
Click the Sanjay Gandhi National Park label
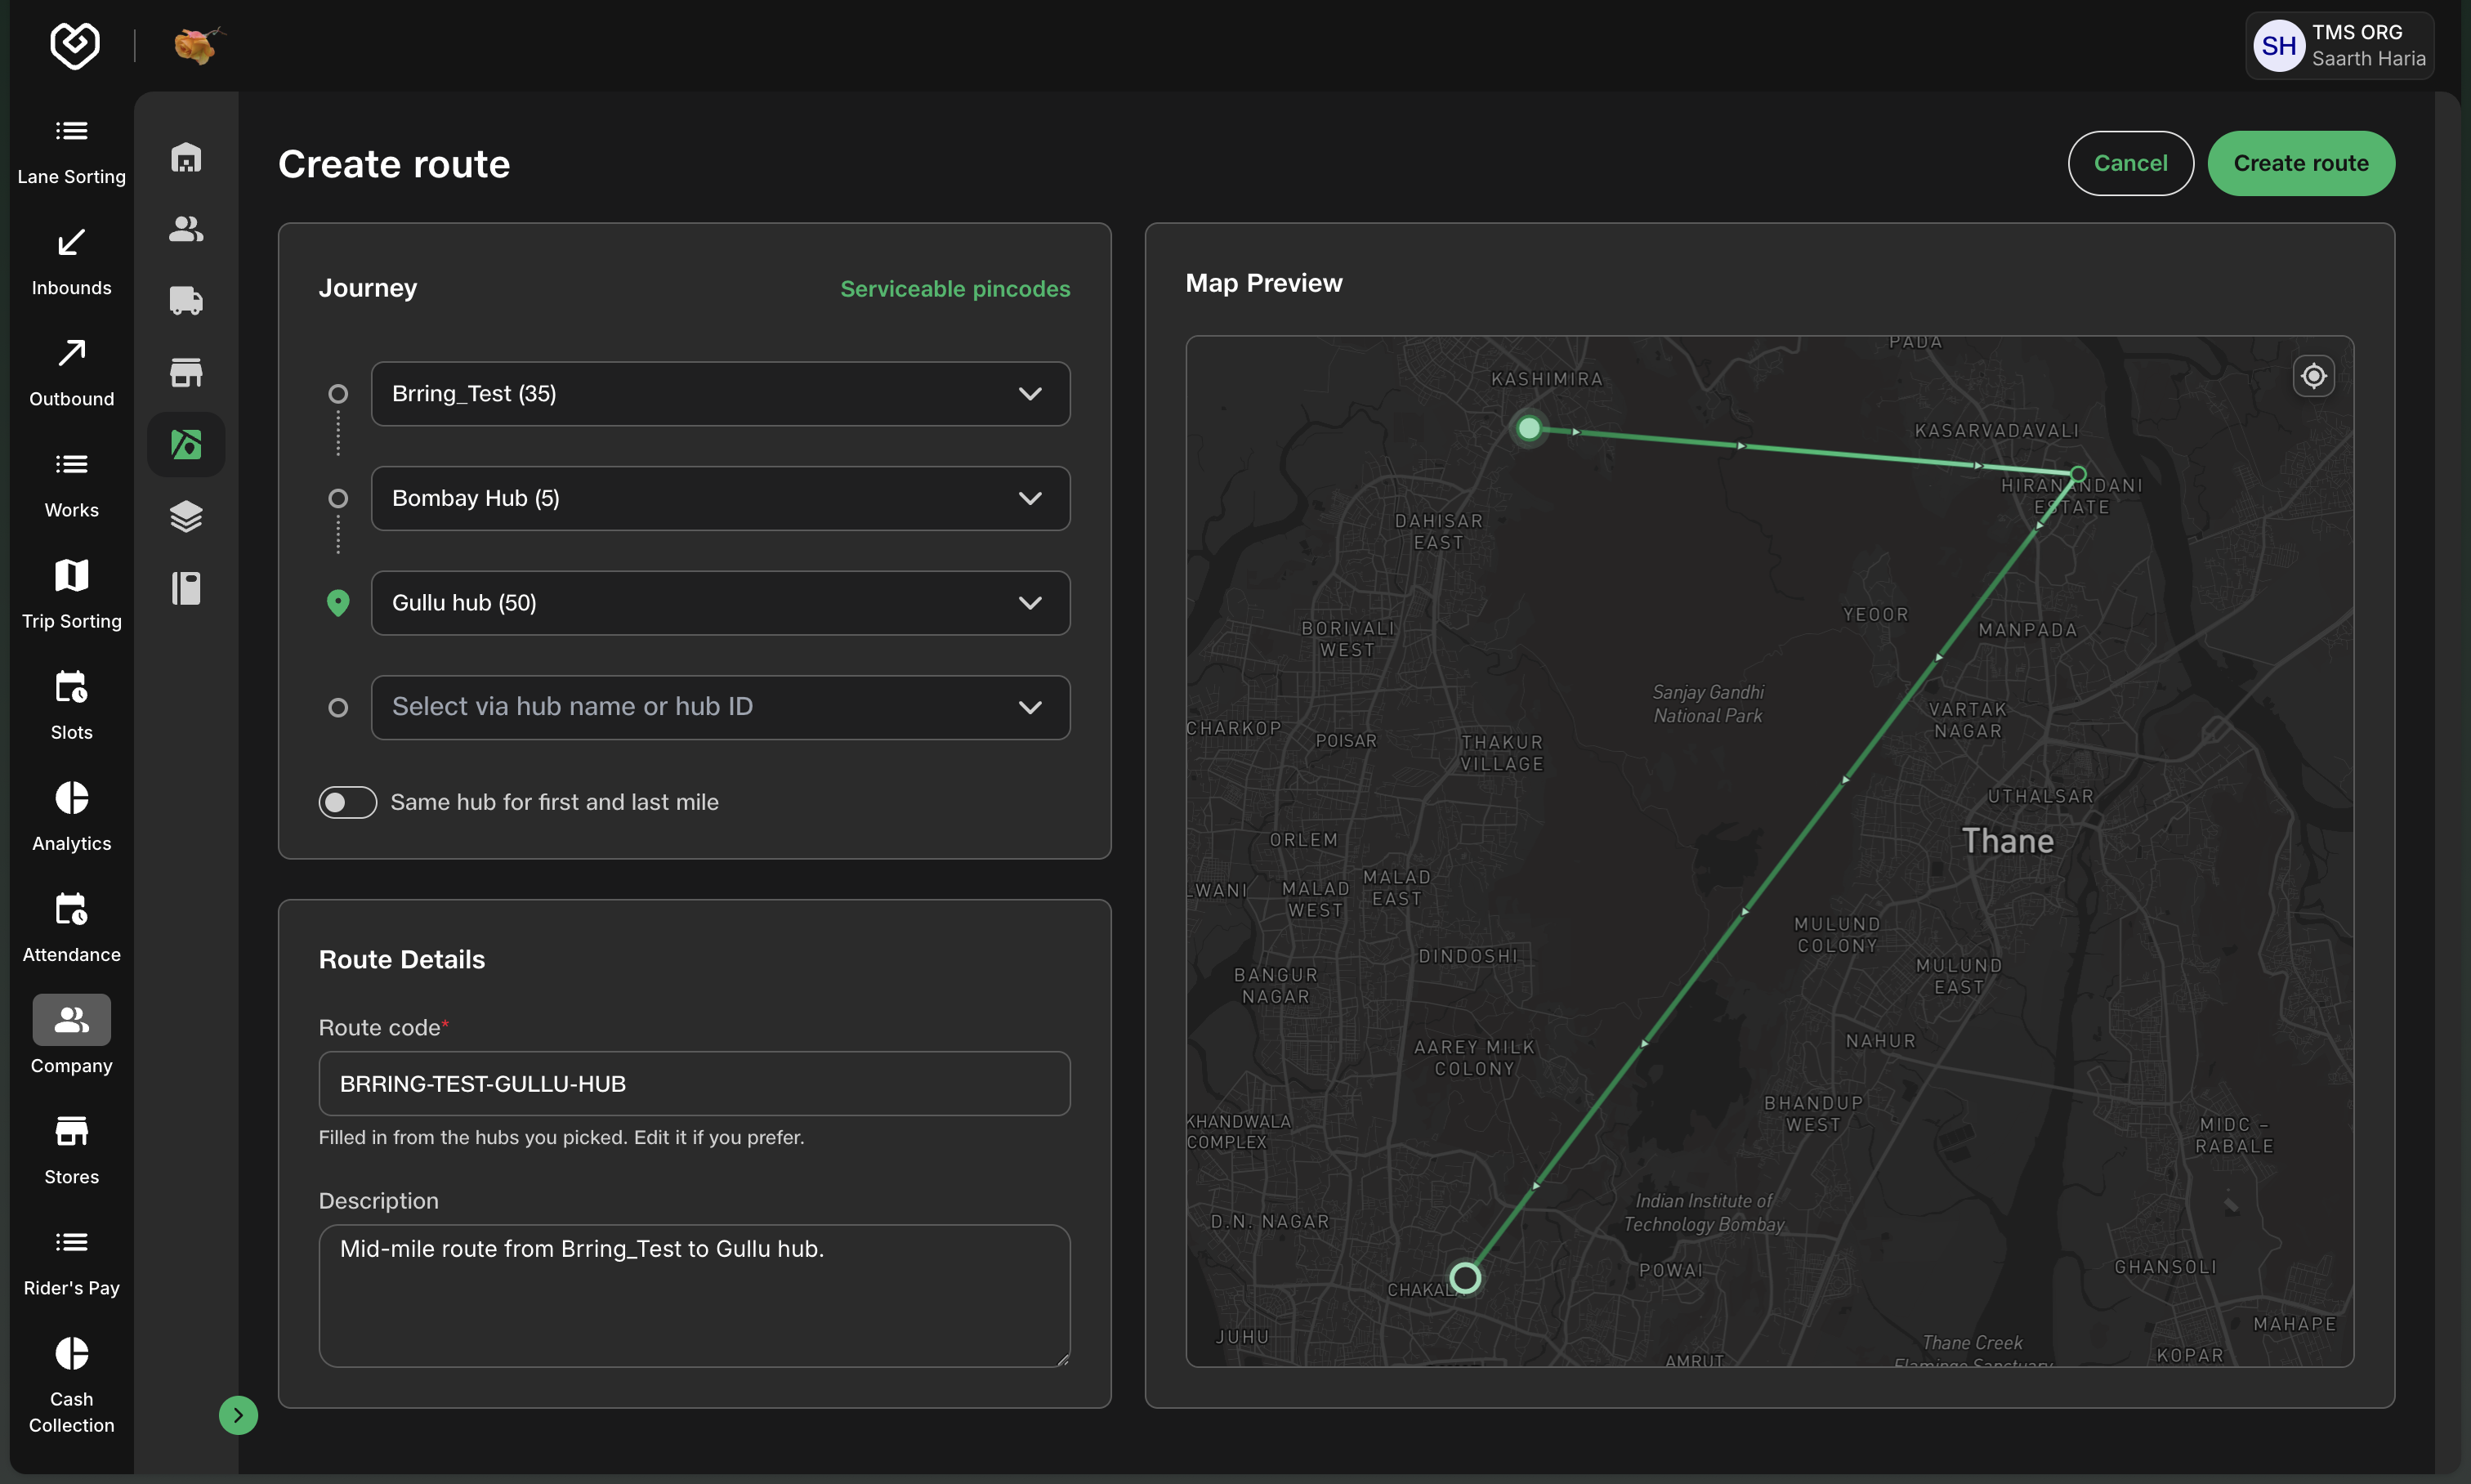tap(1708, 704)
